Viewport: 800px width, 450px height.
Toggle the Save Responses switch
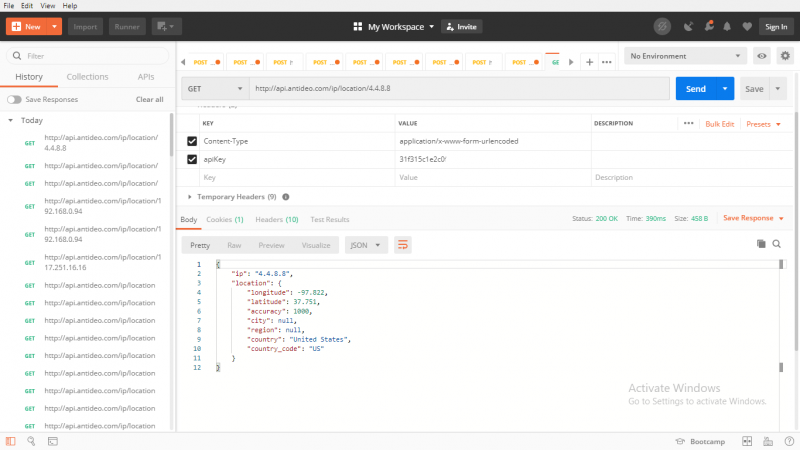[14, 99]
